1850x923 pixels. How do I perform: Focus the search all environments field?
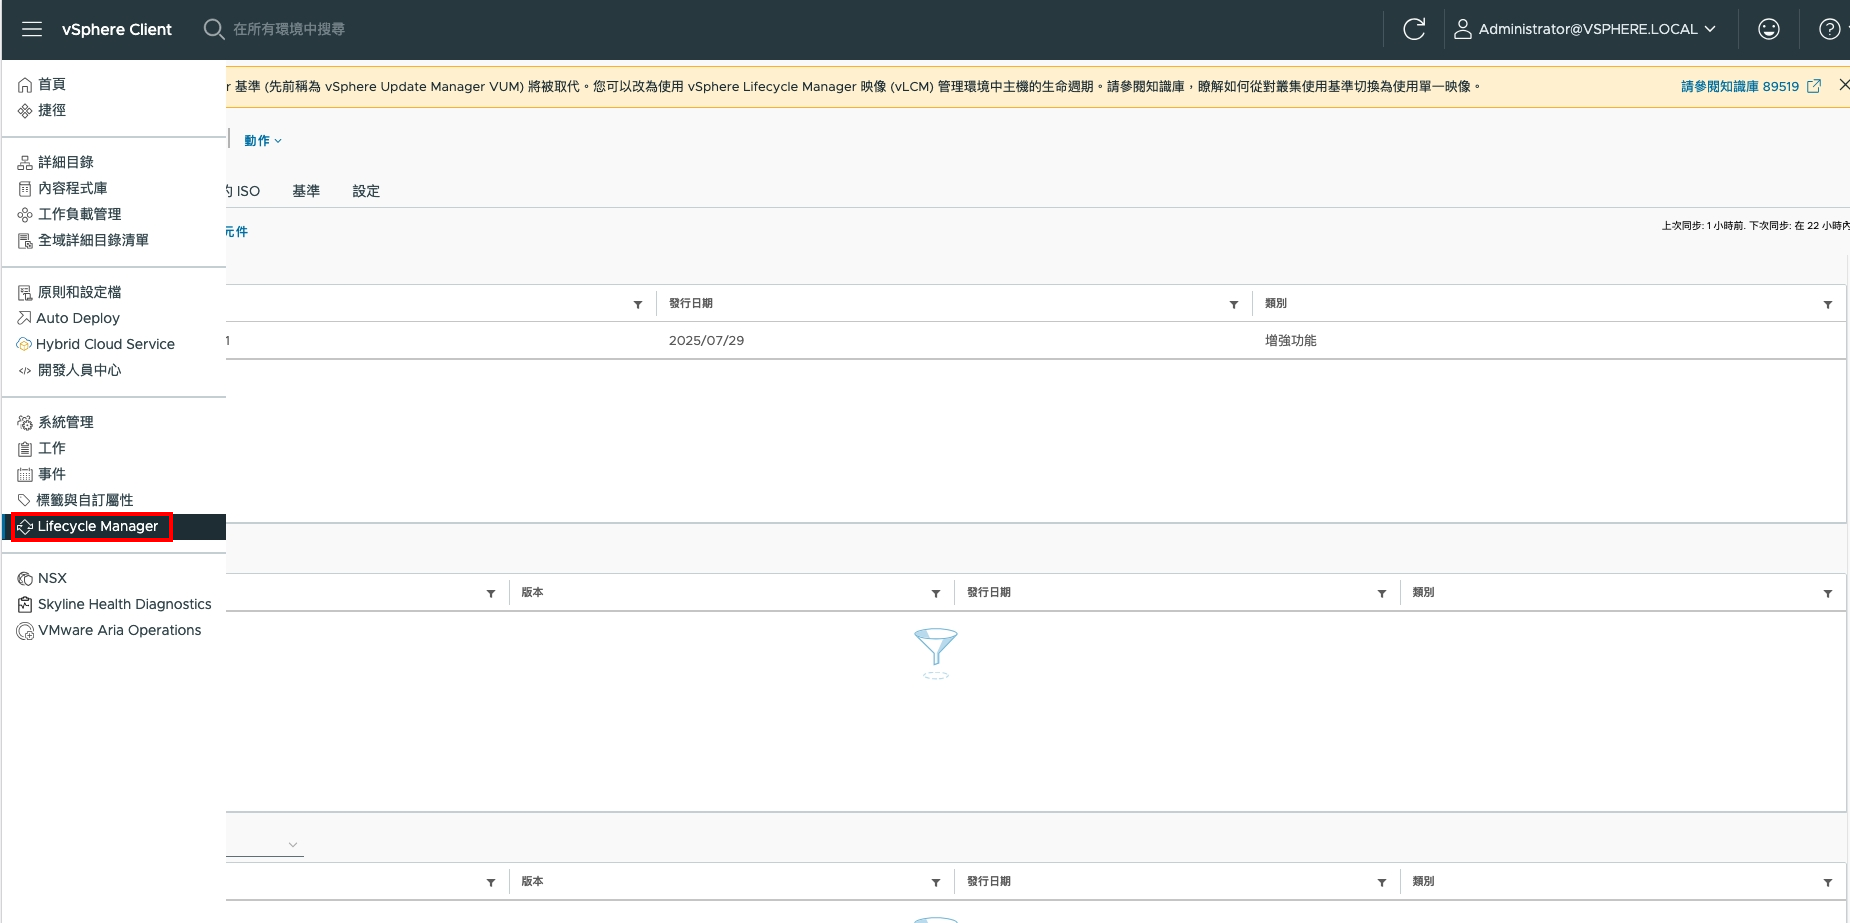(x=289, y=29)
